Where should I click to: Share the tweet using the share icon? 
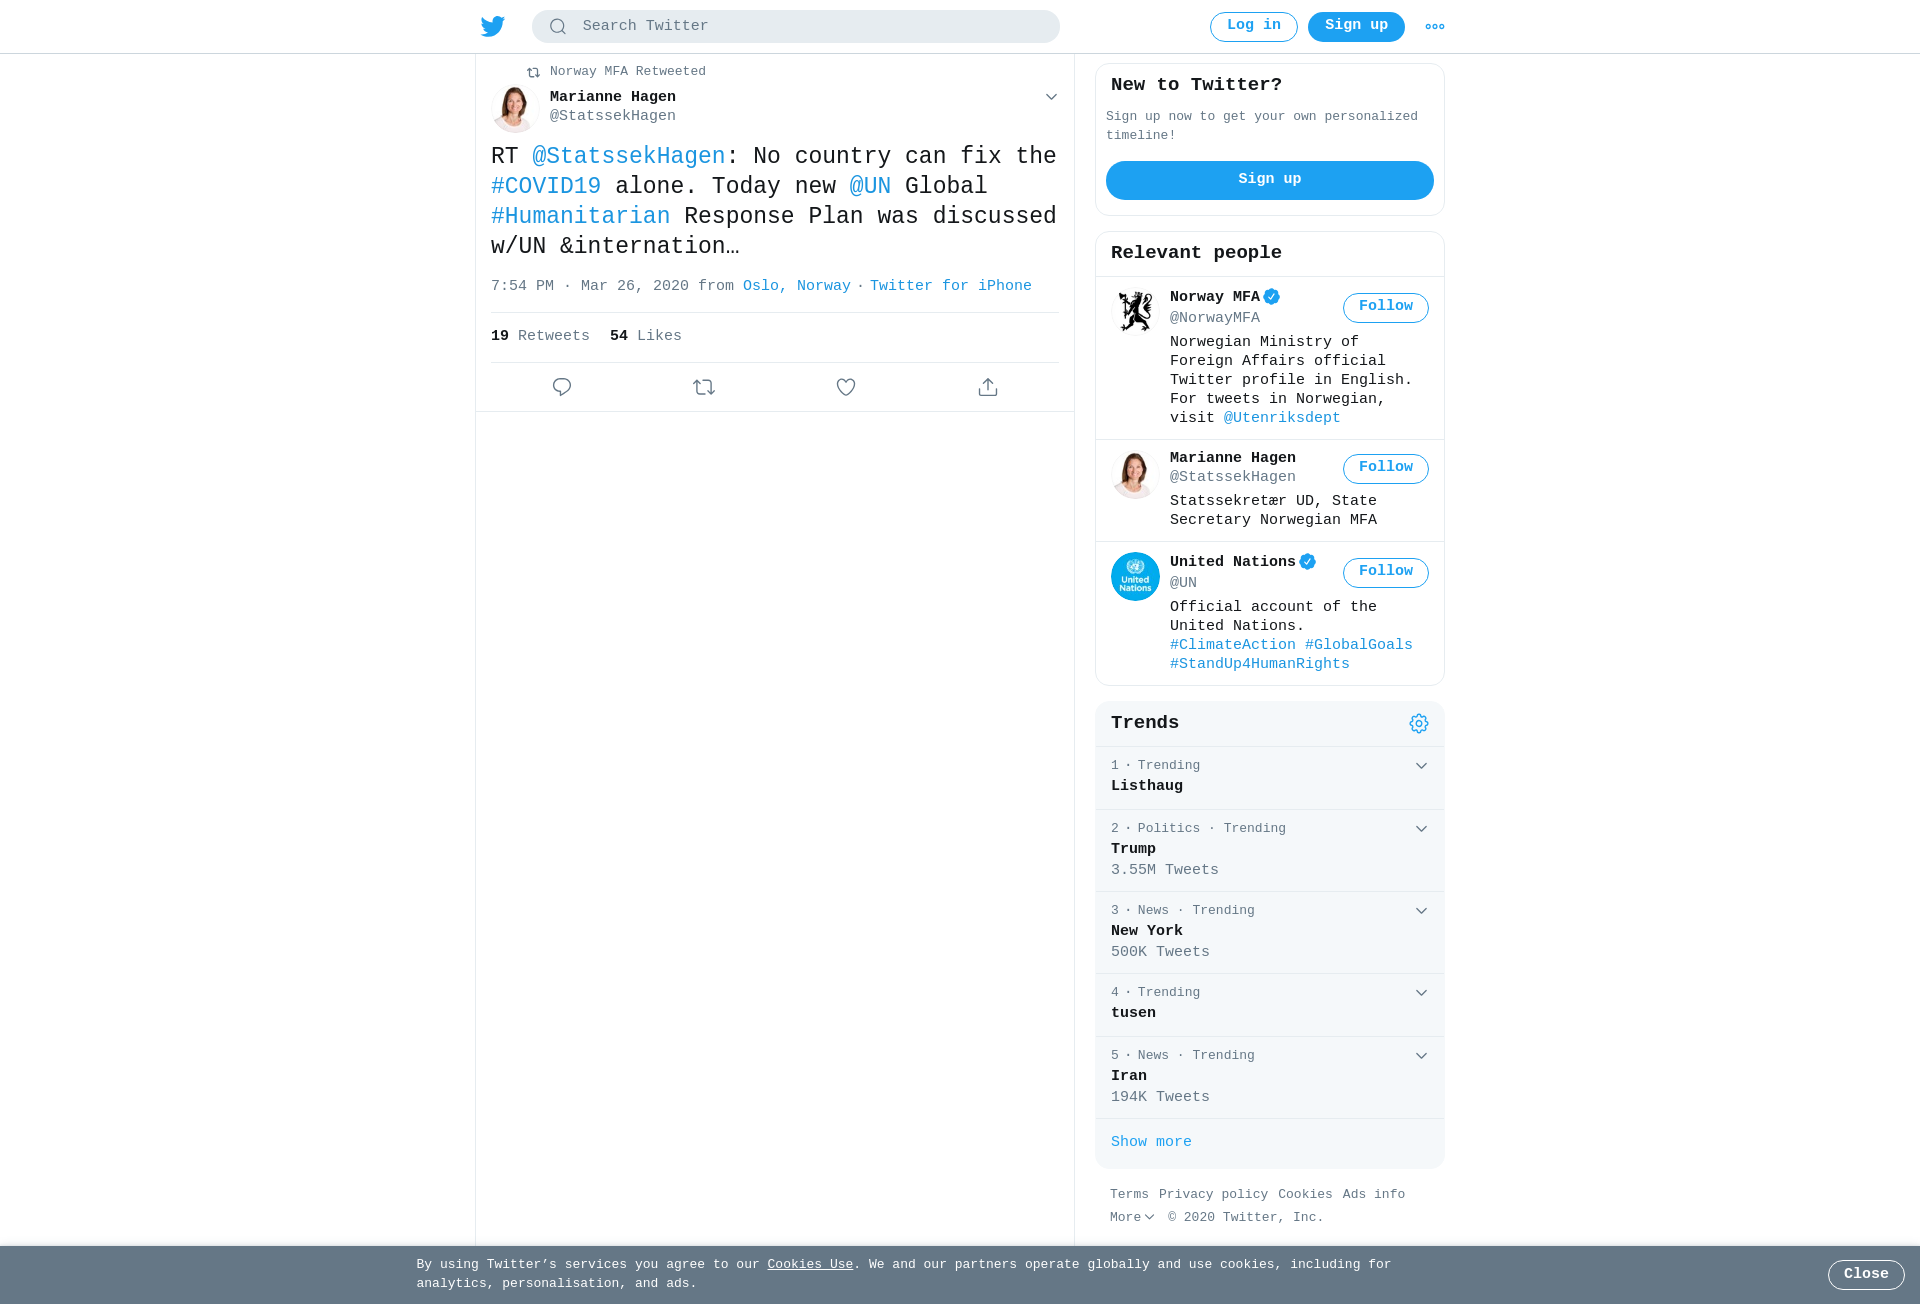[988, 387]
